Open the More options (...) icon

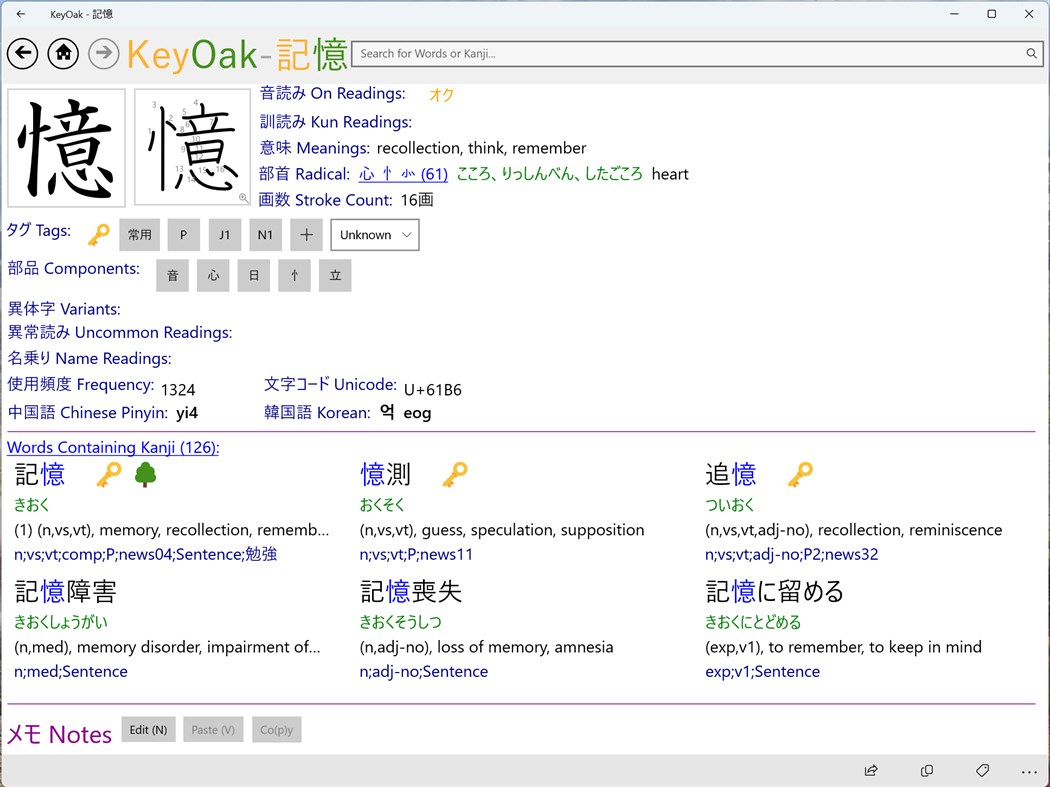pos(1029,770)
